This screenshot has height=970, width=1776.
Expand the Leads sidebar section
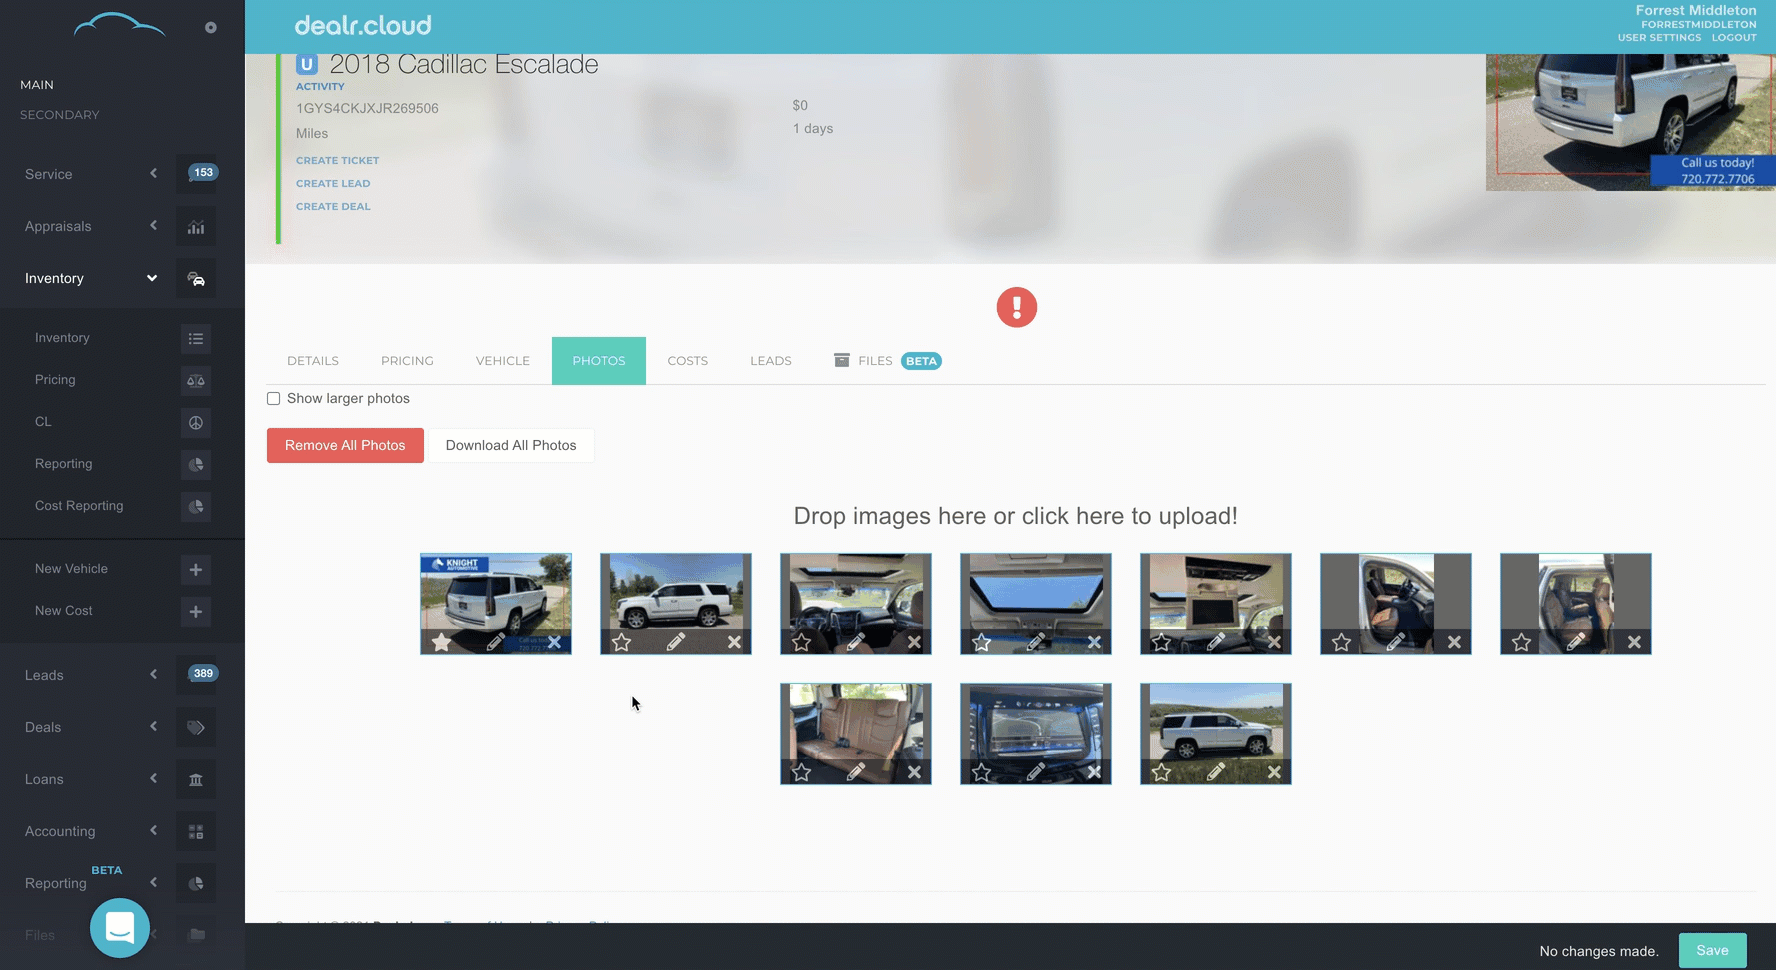153,675
